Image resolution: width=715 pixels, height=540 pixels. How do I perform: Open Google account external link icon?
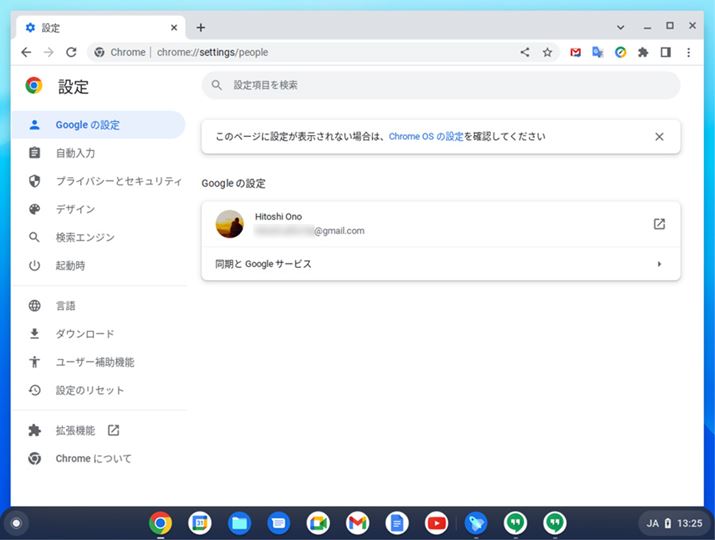pyautogui.click(x=659, y=224)
